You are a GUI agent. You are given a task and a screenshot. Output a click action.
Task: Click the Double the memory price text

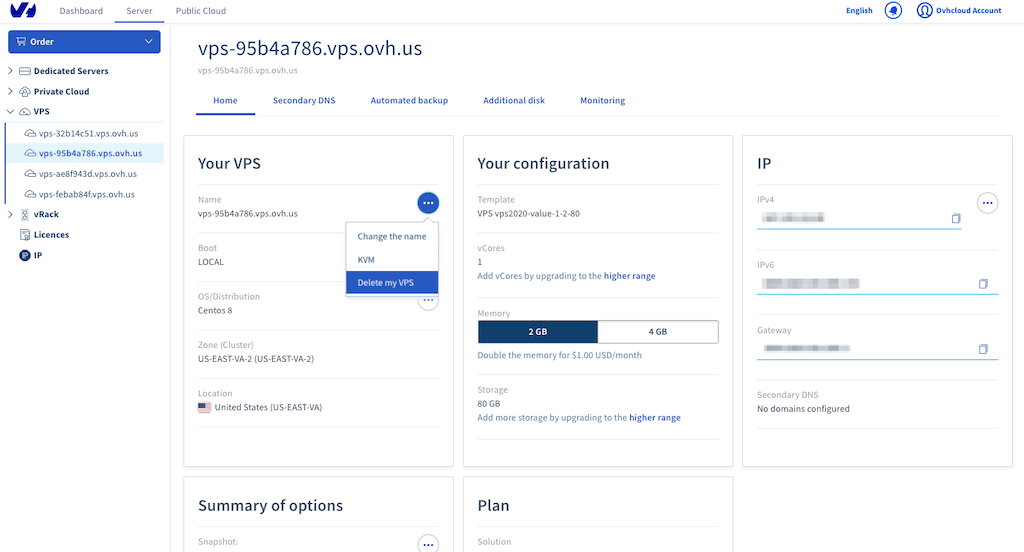pyautogui.click(x=560, y=355)
